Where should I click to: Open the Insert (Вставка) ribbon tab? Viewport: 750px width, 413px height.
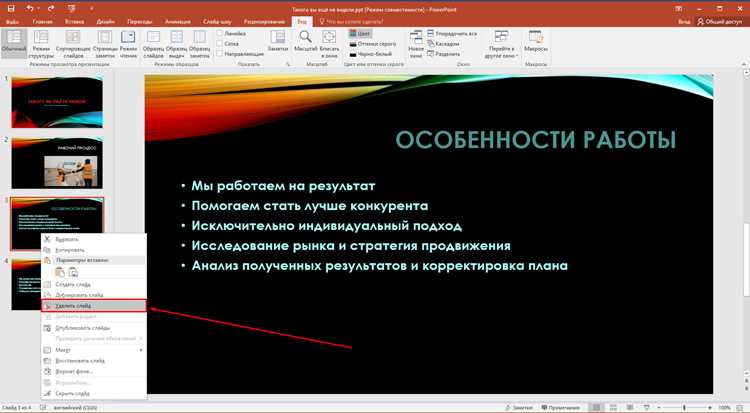pyautogui.click(x=74, y=22)
